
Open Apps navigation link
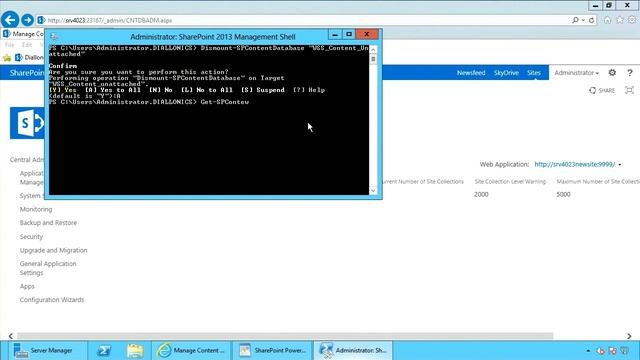[27, 286]
